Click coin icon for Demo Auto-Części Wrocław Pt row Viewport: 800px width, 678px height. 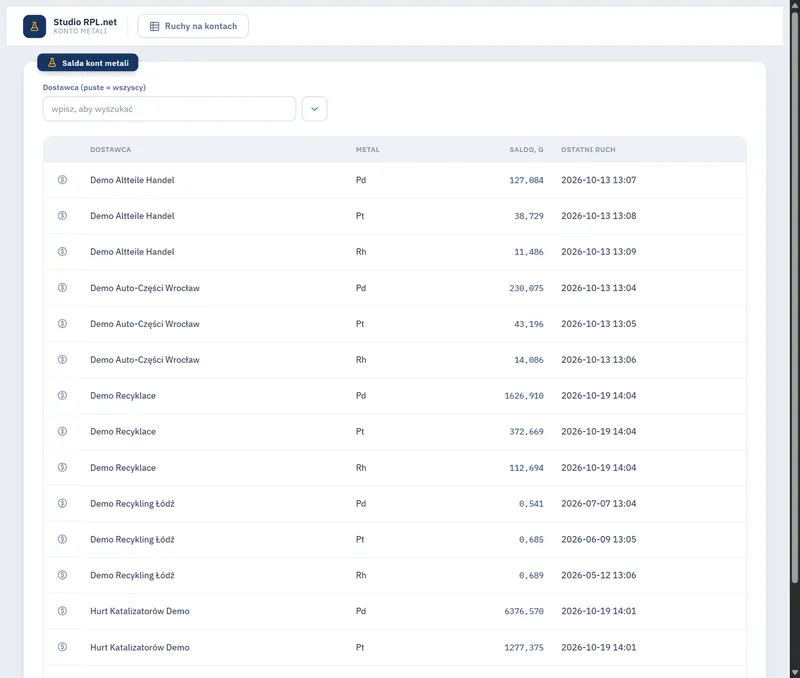point(62,323)
